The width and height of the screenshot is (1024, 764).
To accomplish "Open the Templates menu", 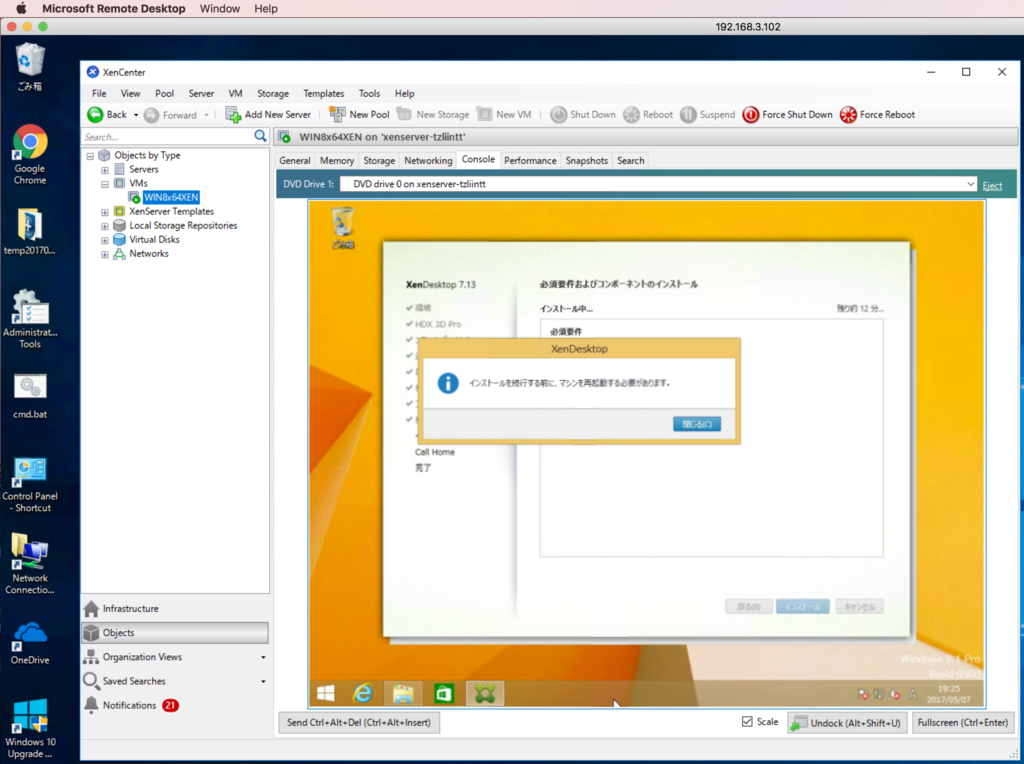I will pyautogui.click(x=323, y=93).
